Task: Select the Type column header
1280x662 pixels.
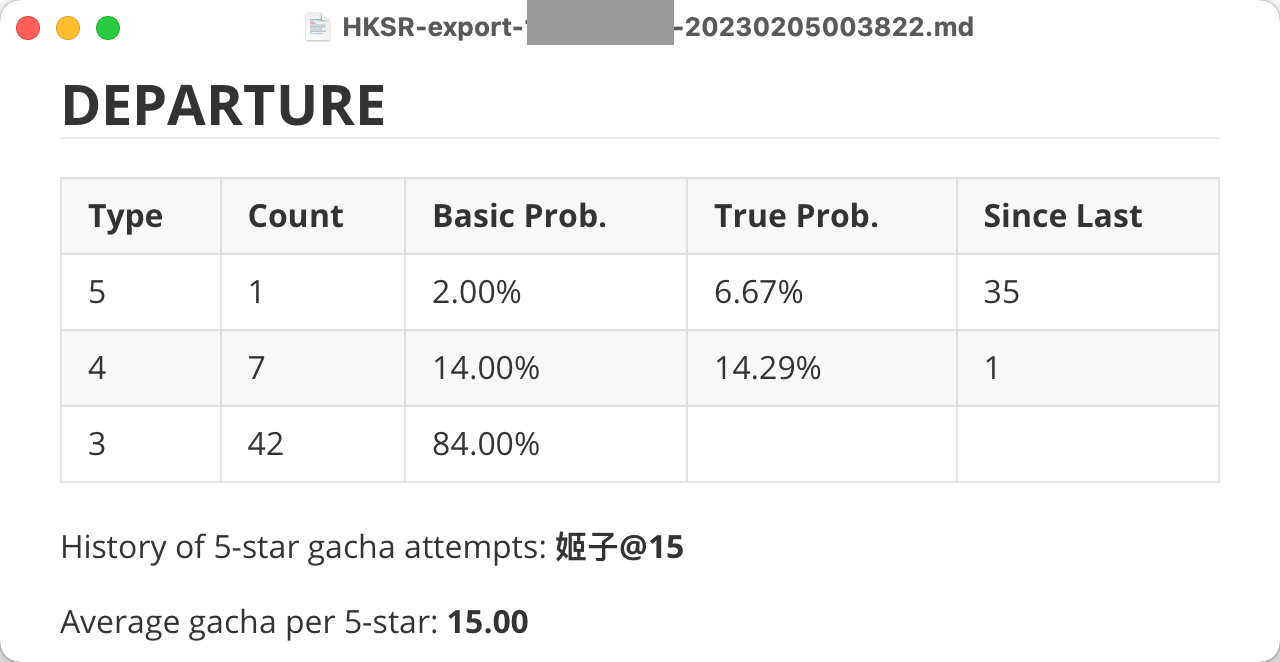Action: [x=141, y=216]
